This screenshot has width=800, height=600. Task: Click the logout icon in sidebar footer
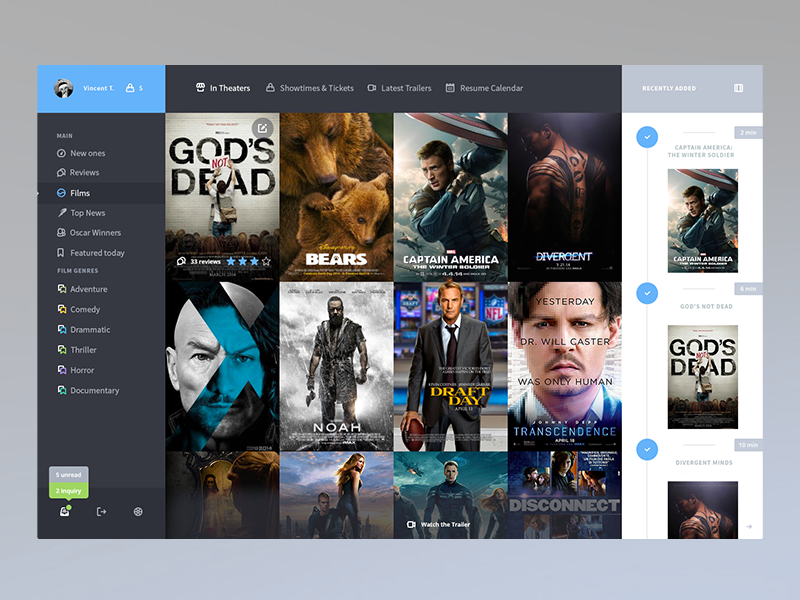102,511
